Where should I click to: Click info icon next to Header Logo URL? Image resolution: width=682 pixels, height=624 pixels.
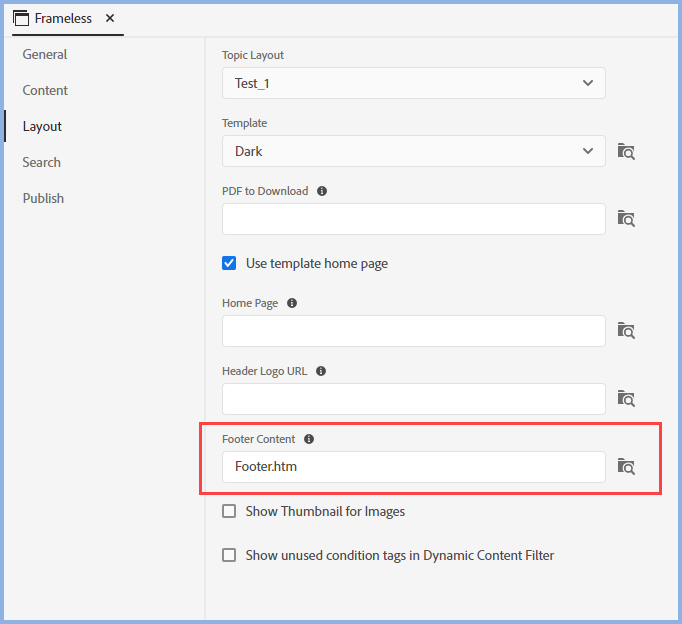(x=321, y=371)
